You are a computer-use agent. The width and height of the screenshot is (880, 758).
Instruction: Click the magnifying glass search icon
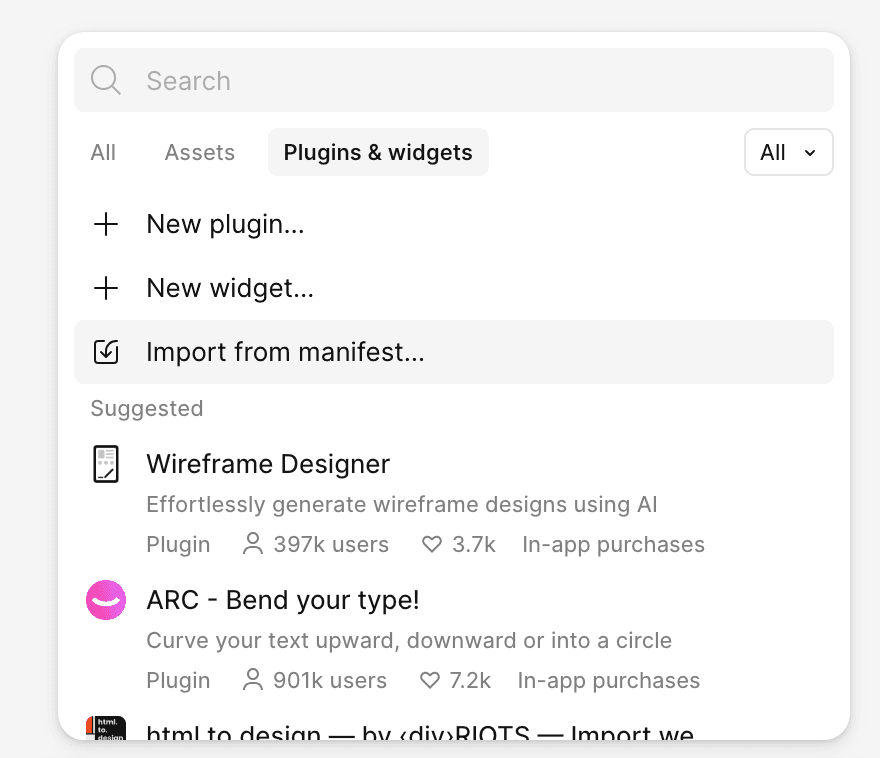106,80
